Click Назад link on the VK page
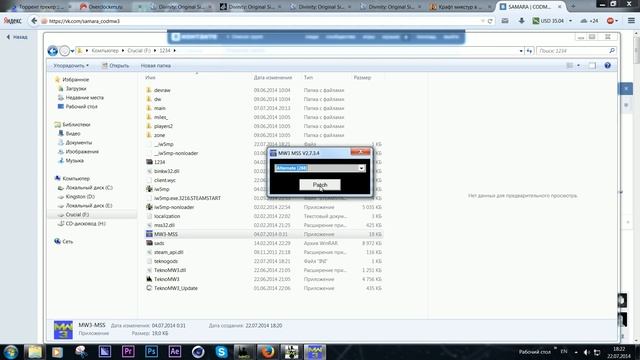The height and width of the screenshot is (360, 640). pos(17,37)
